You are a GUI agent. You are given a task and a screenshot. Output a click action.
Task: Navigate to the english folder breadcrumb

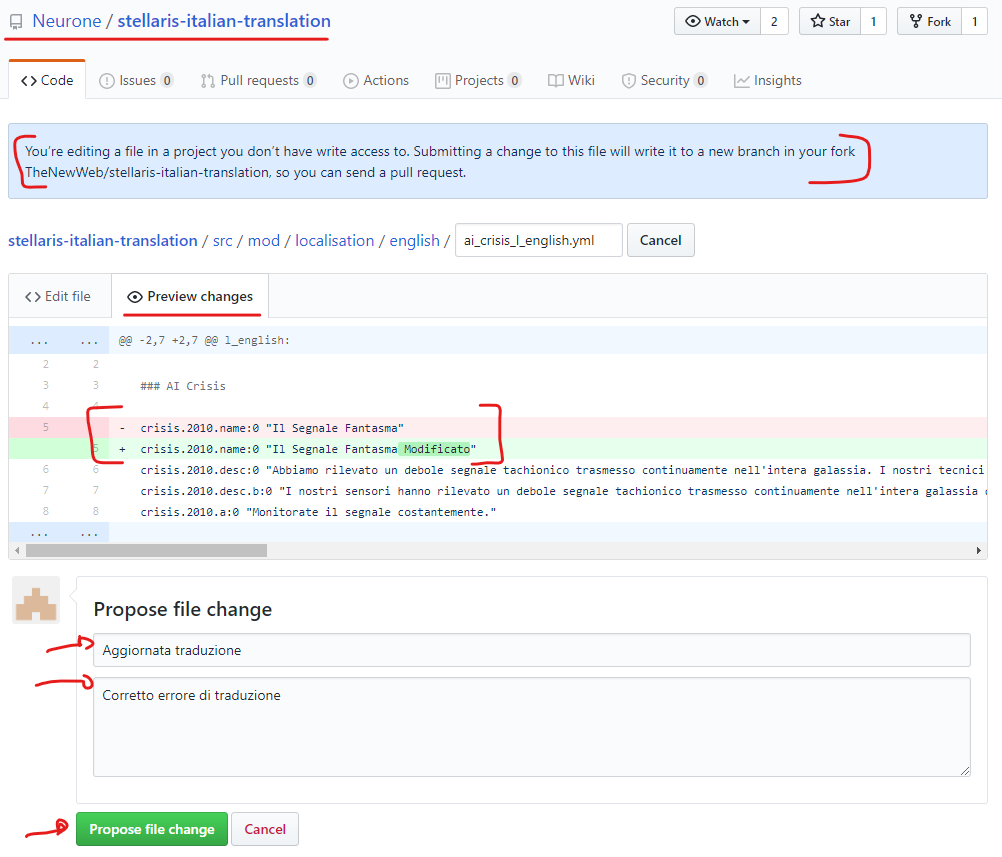[x=415, y=241]
